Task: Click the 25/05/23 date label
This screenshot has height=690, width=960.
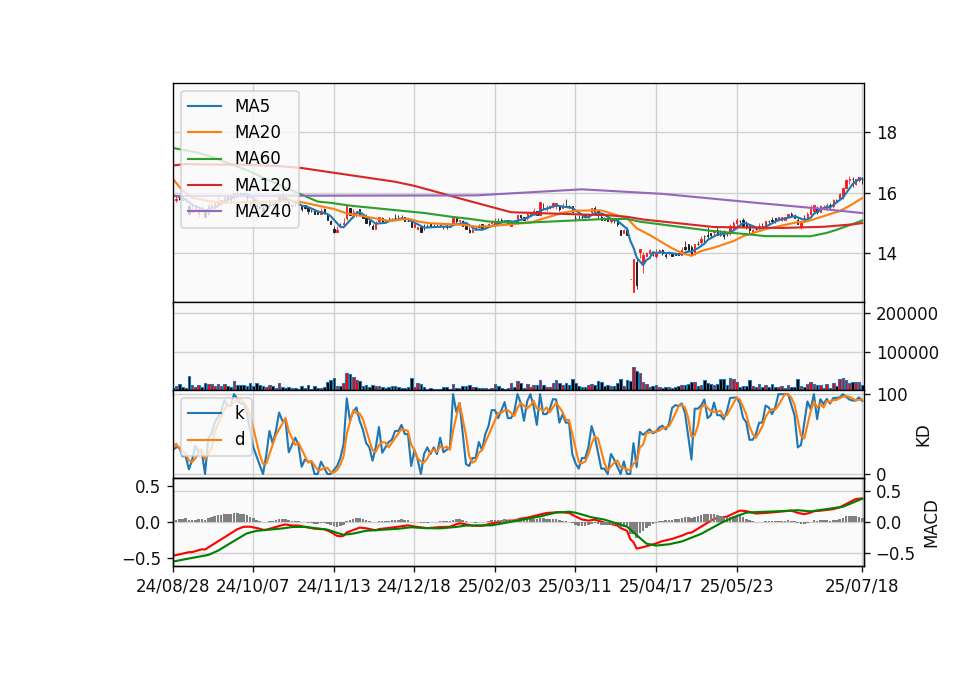Action: (x=737, y=586)
